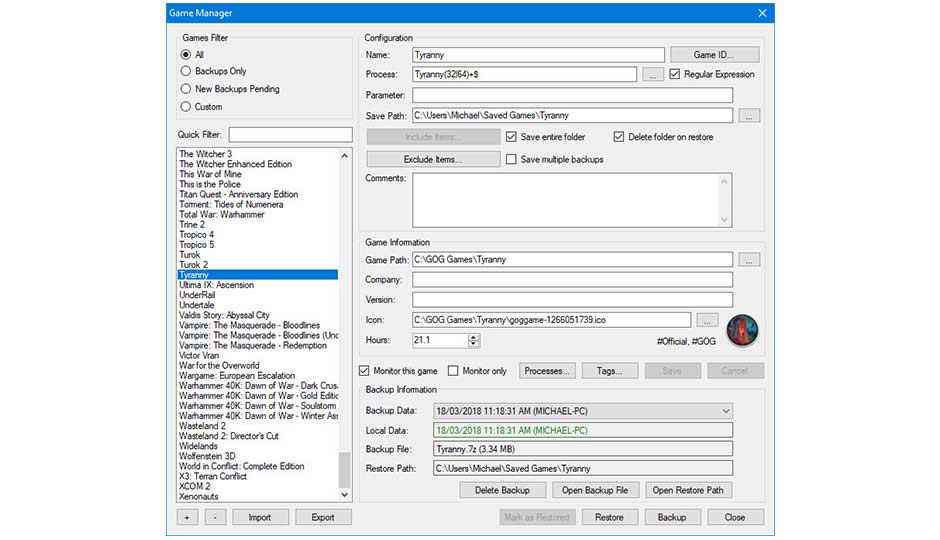Select Torment: Tides of Numenera entry
The image size is (940, 540).
(x=231, y=204)
